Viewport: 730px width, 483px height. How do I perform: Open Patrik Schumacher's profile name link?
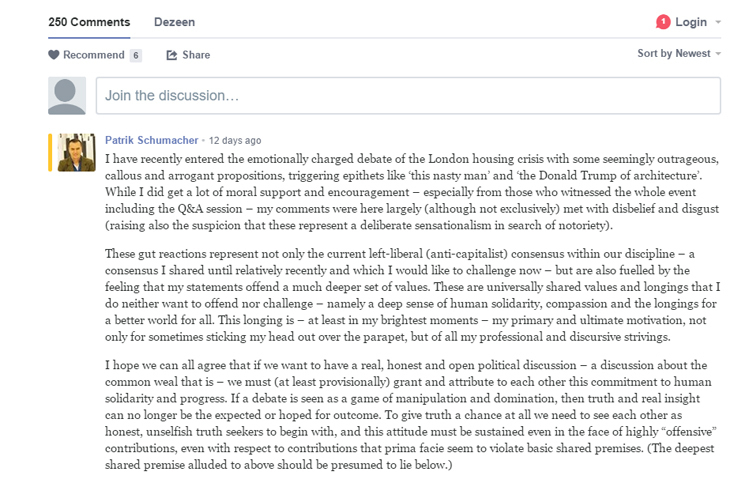152,140
